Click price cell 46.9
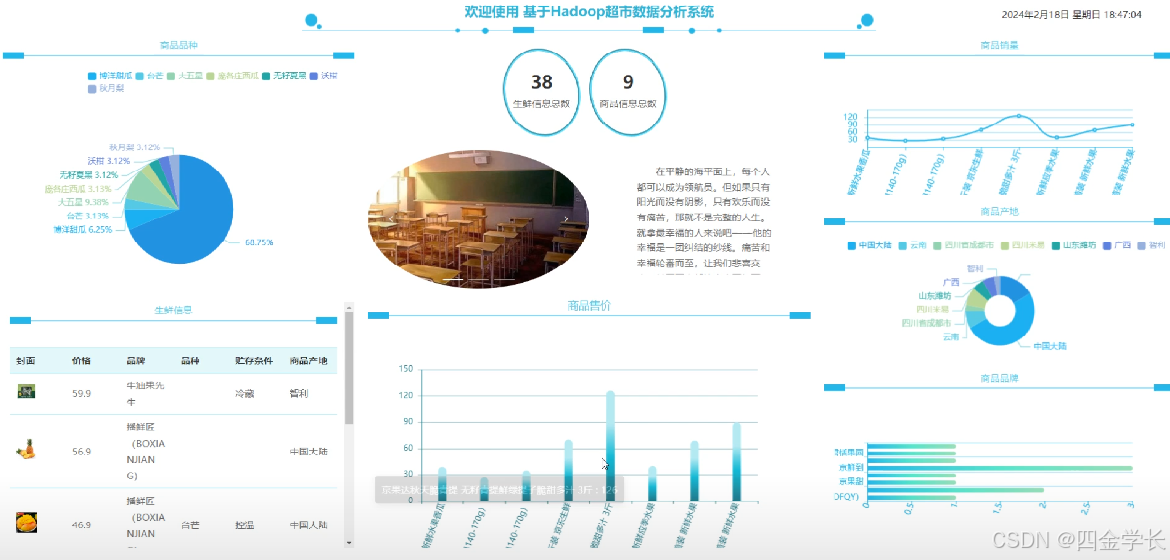 81,525
